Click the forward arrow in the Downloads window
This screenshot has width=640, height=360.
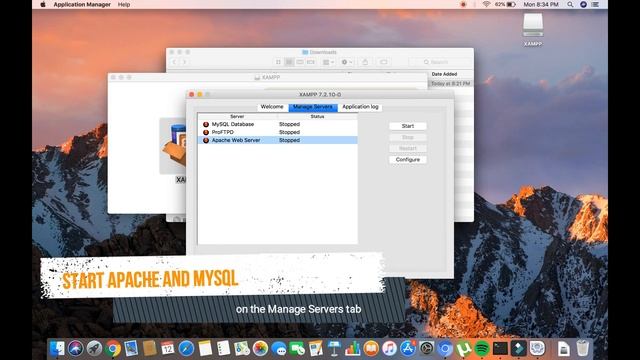tap(184, 62)
